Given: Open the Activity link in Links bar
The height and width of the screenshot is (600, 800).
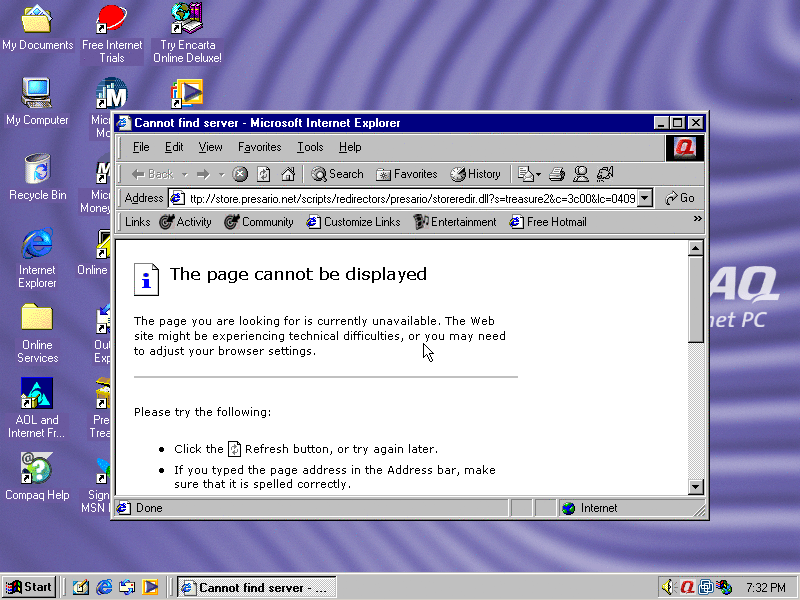Looking at the screenshot, I should 185,222.
